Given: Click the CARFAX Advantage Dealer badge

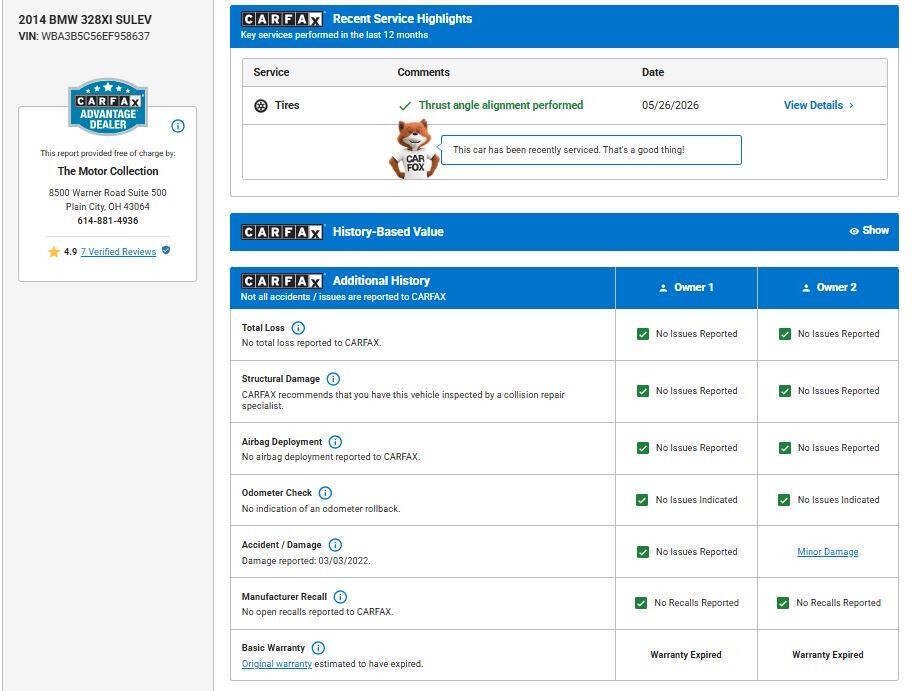Looking at the screenshot, I should [108, 106].
